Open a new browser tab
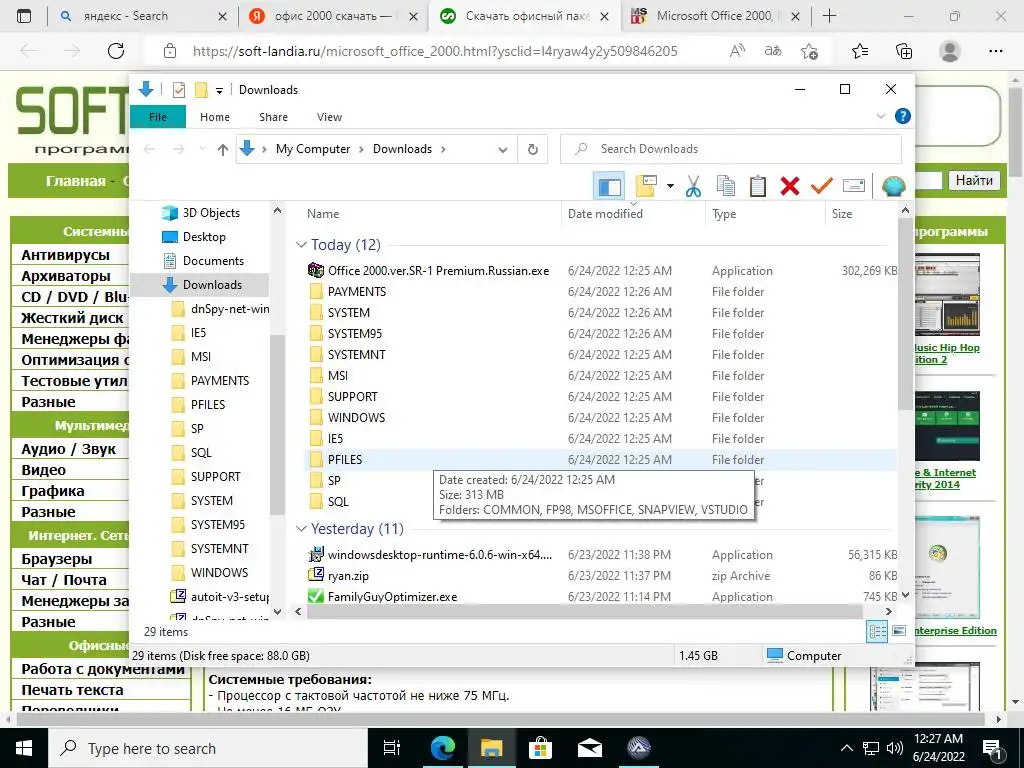 (x=829, y=16)
